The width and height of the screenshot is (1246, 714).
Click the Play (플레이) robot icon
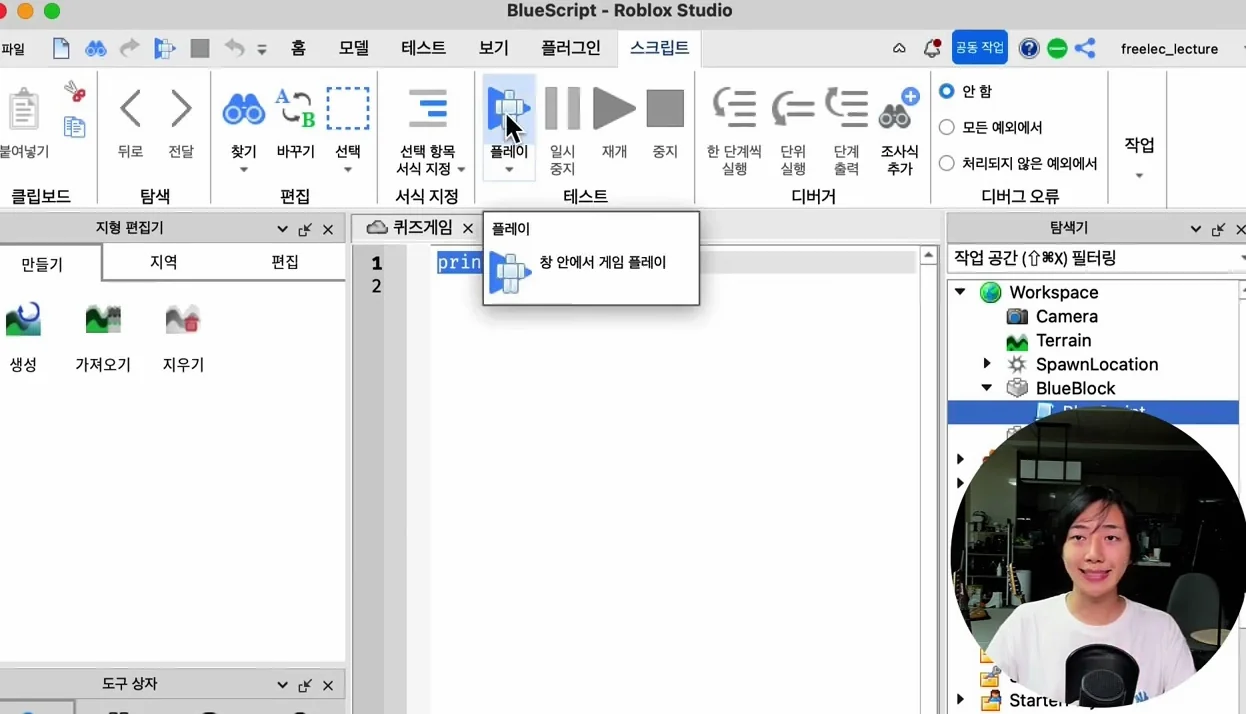coord(509,108)
